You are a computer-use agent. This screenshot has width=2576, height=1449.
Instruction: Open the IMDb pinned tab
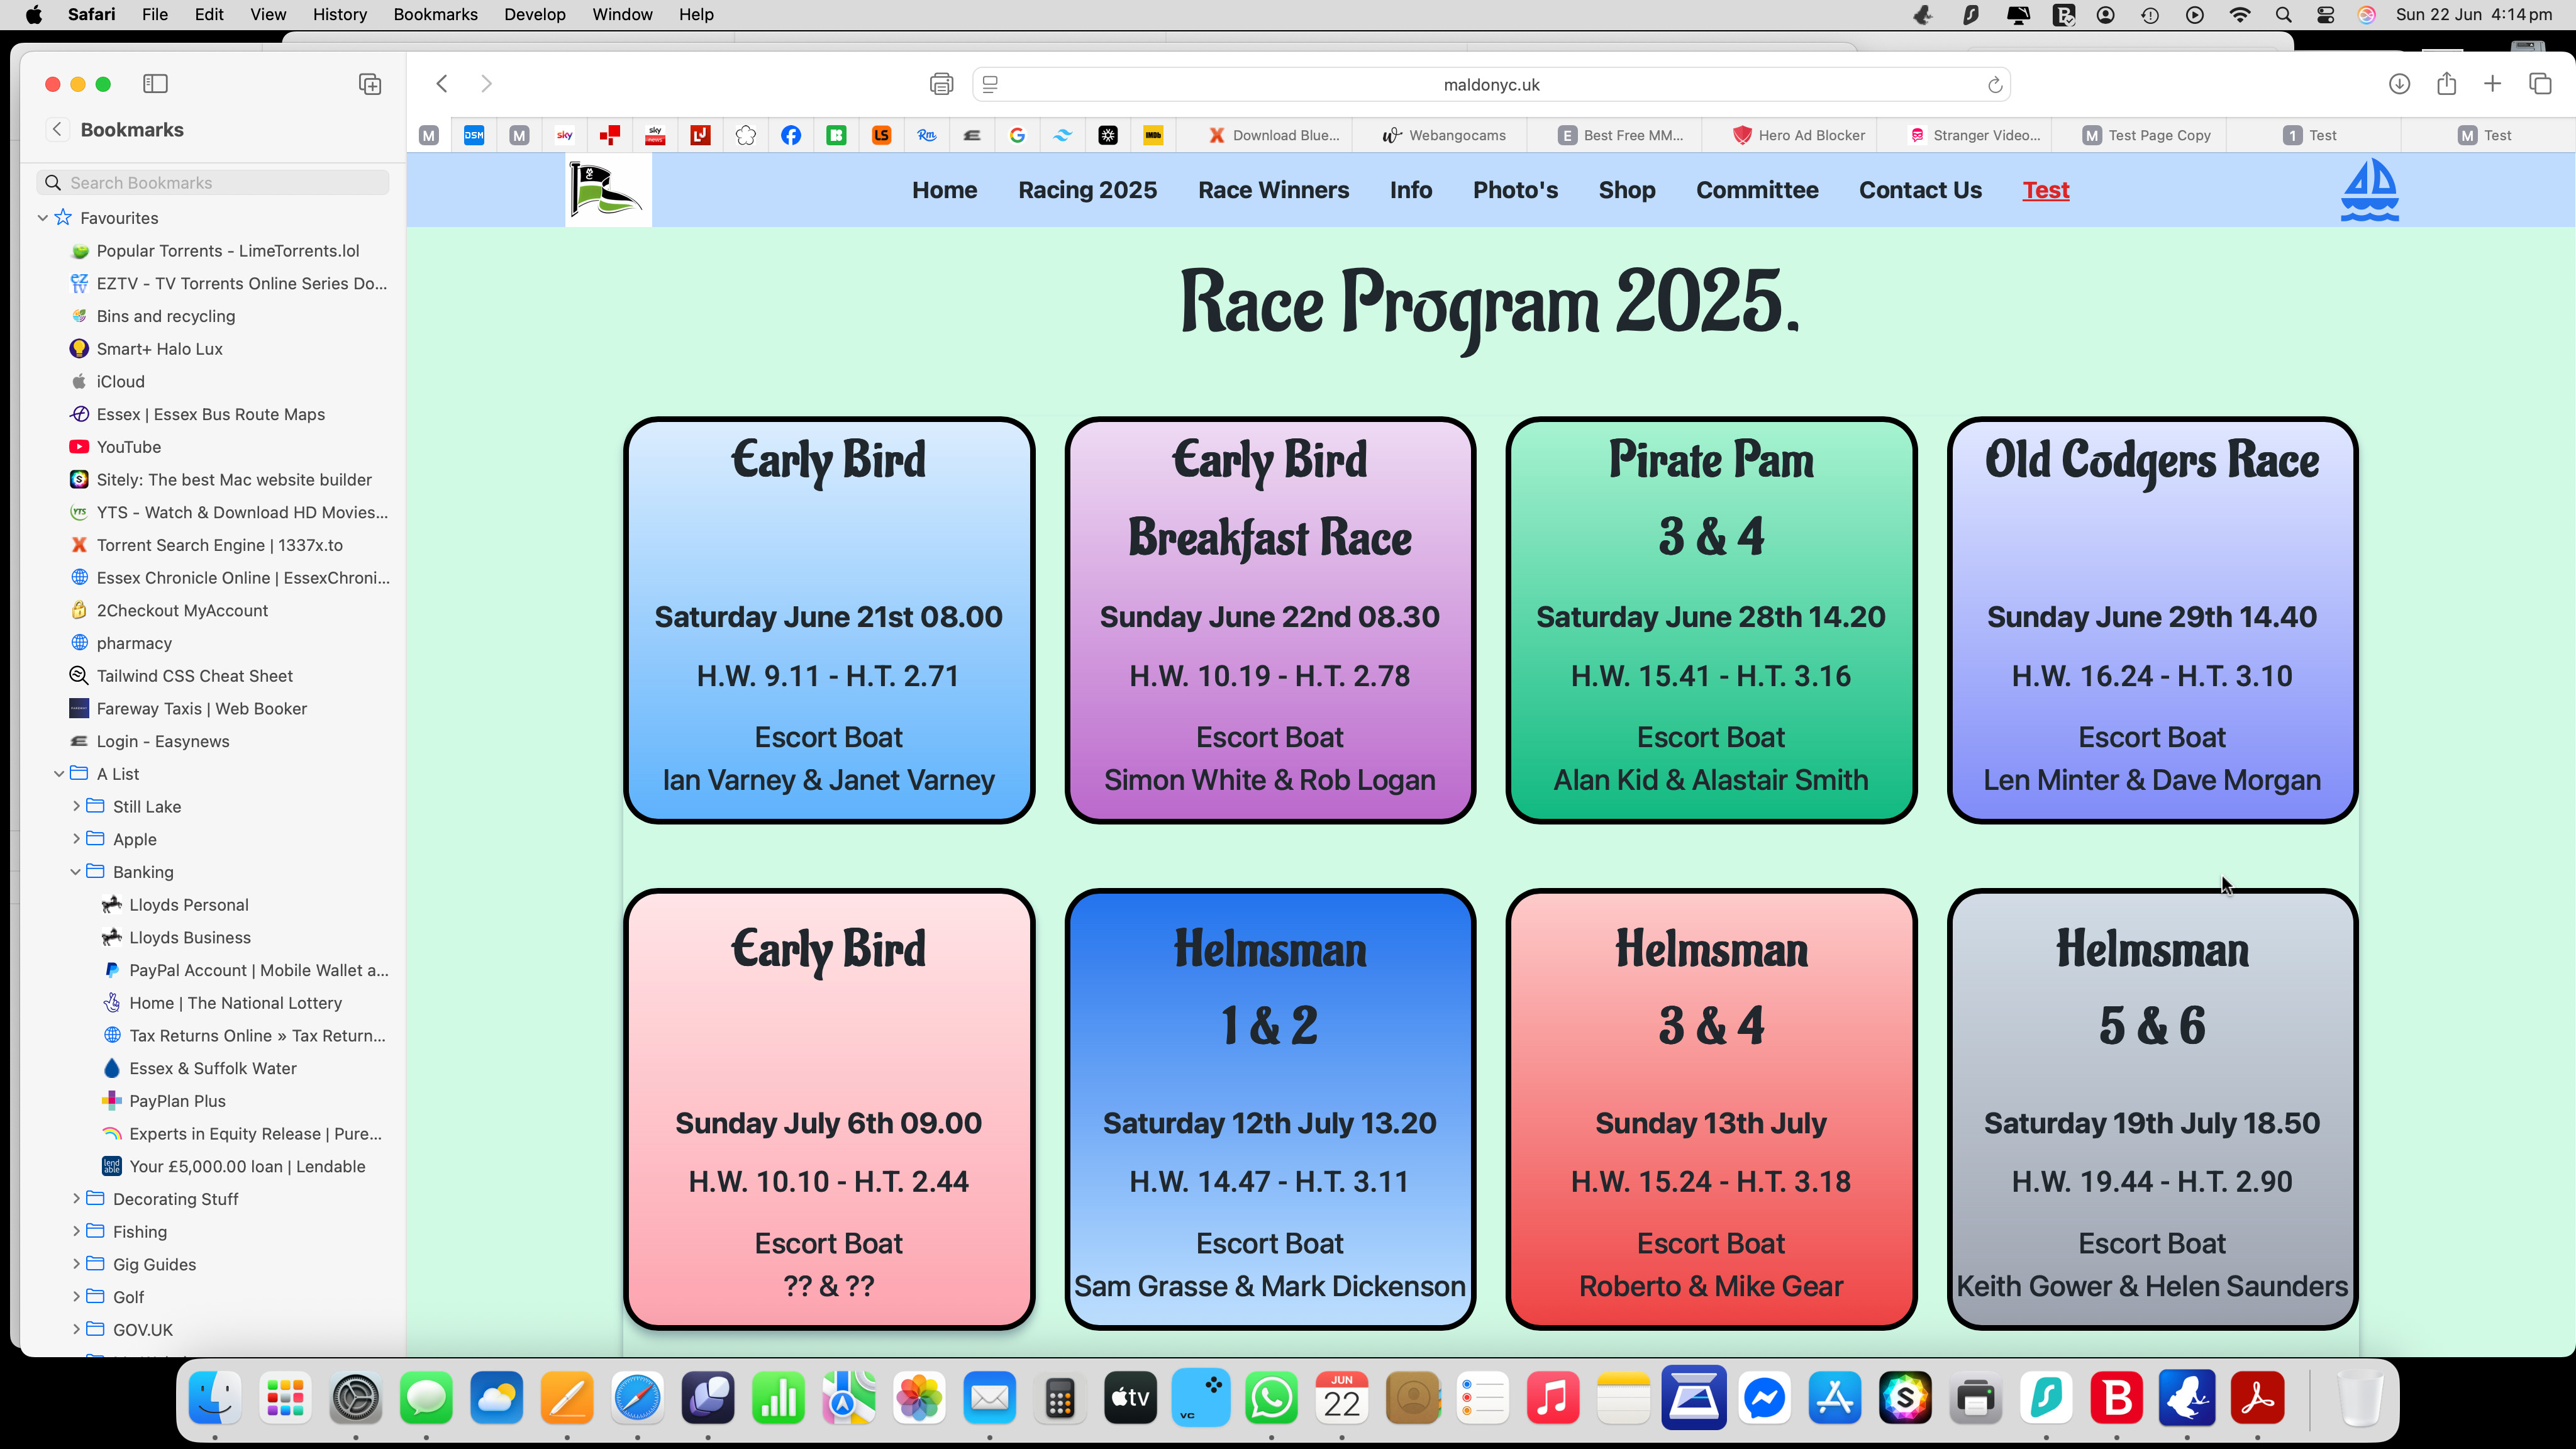(x=1153, y=135)
